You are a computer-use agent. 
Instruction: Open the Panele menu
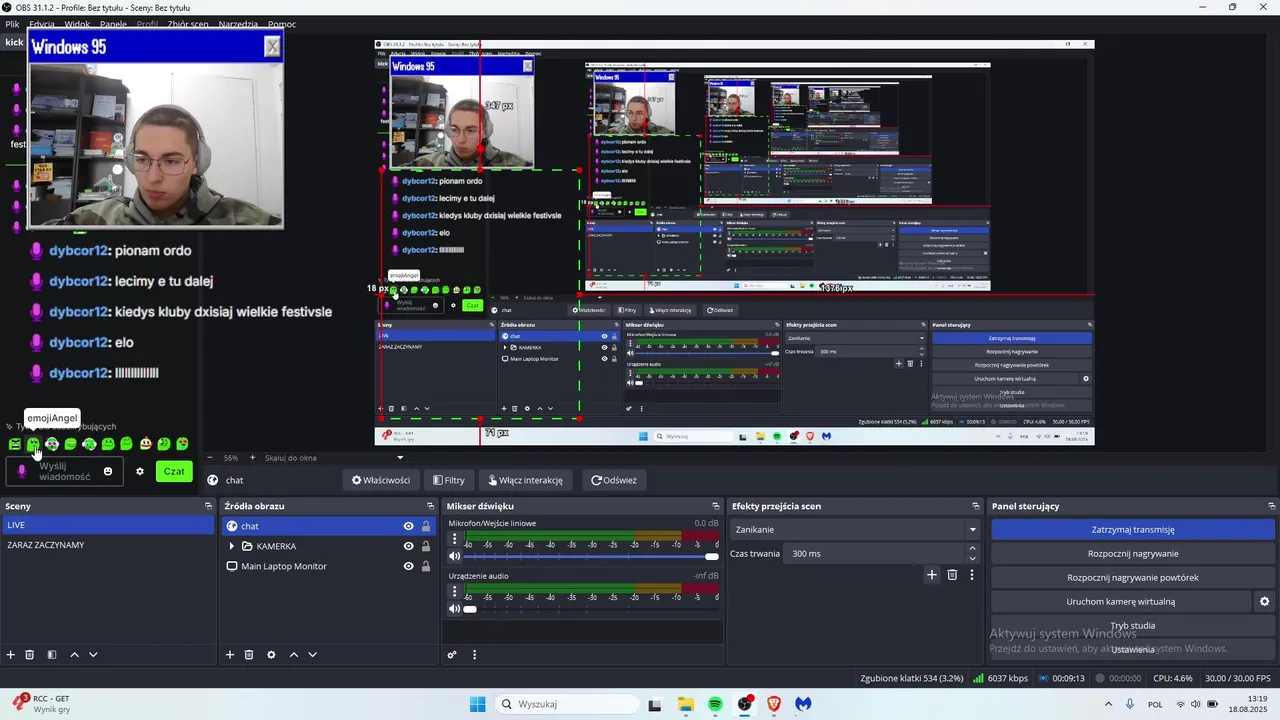[113, 23]
